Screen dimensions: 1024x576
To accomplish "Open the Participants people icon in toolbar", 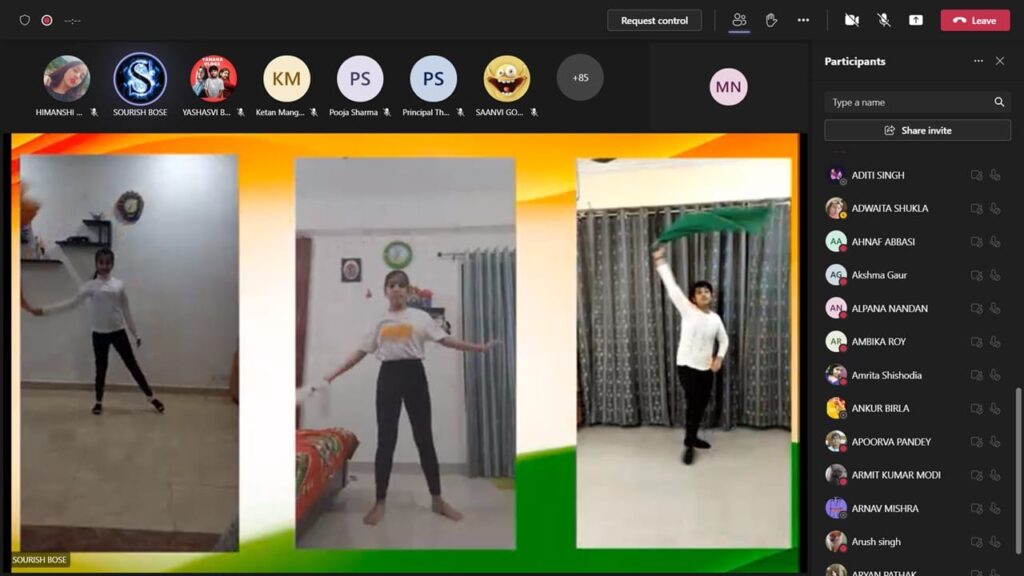I will point(739,20).
